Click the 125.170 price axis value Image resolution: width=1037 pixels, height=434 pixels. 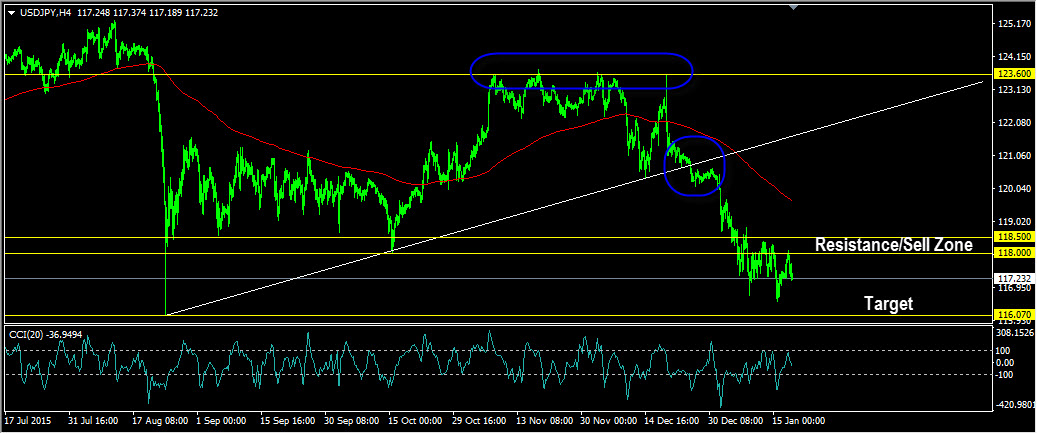[x=1014, y=24]
